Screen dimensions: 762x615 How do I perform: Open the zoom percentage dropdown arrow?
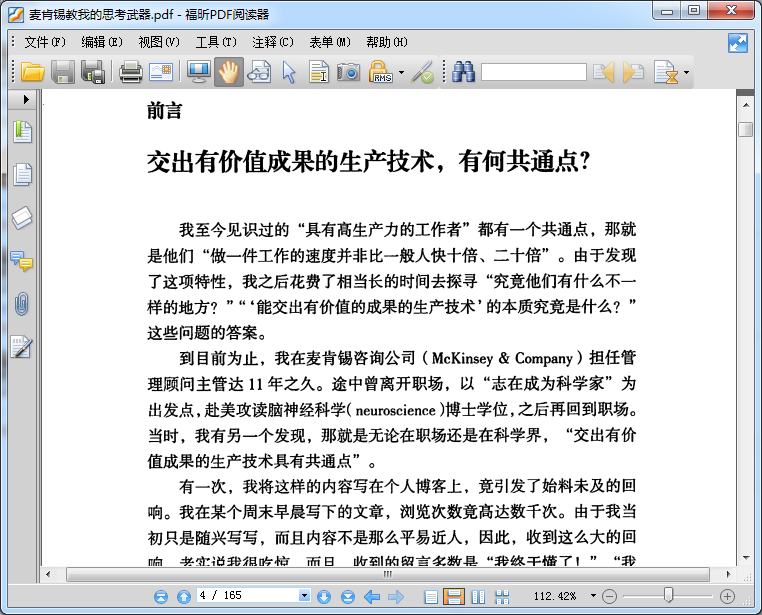coord(593,596)
